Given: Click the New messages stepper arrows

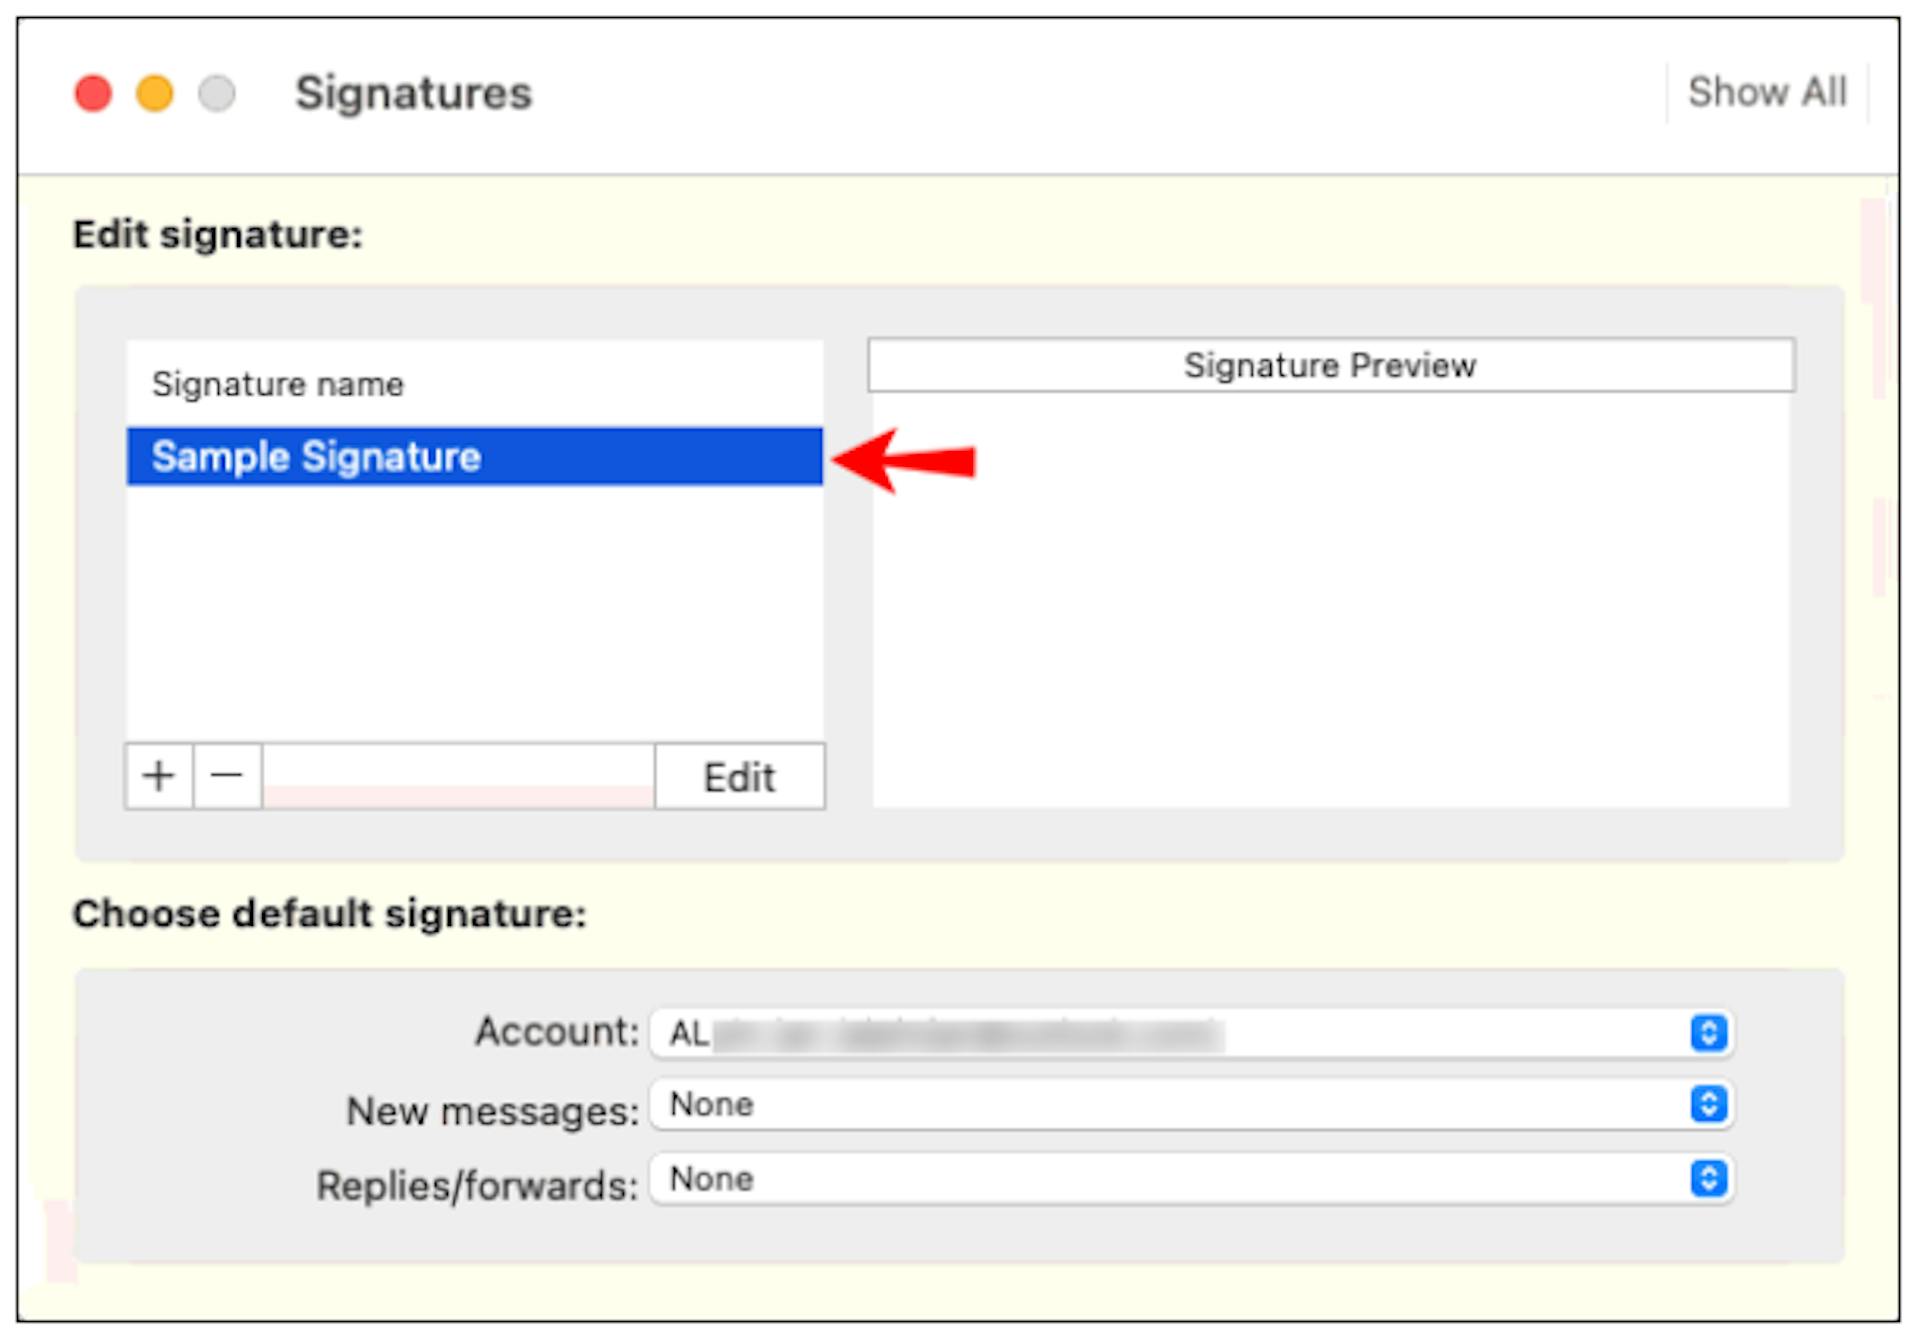Looking at the screenshot, I should (1709, 1104).
